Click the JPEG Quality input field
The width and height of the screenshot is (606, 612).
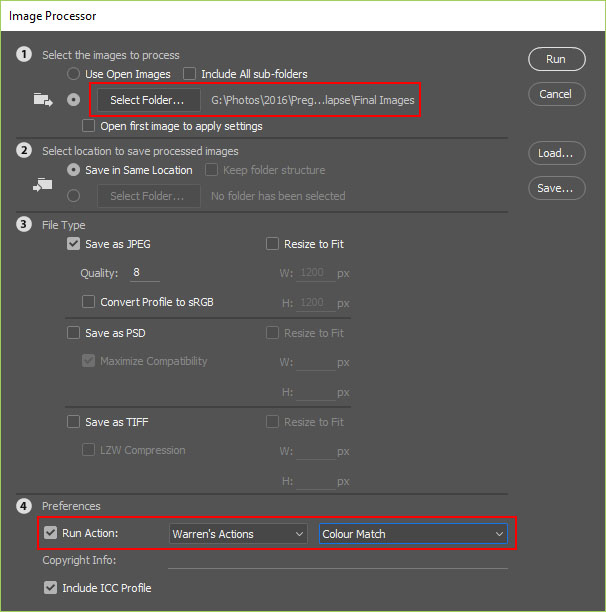145,272
